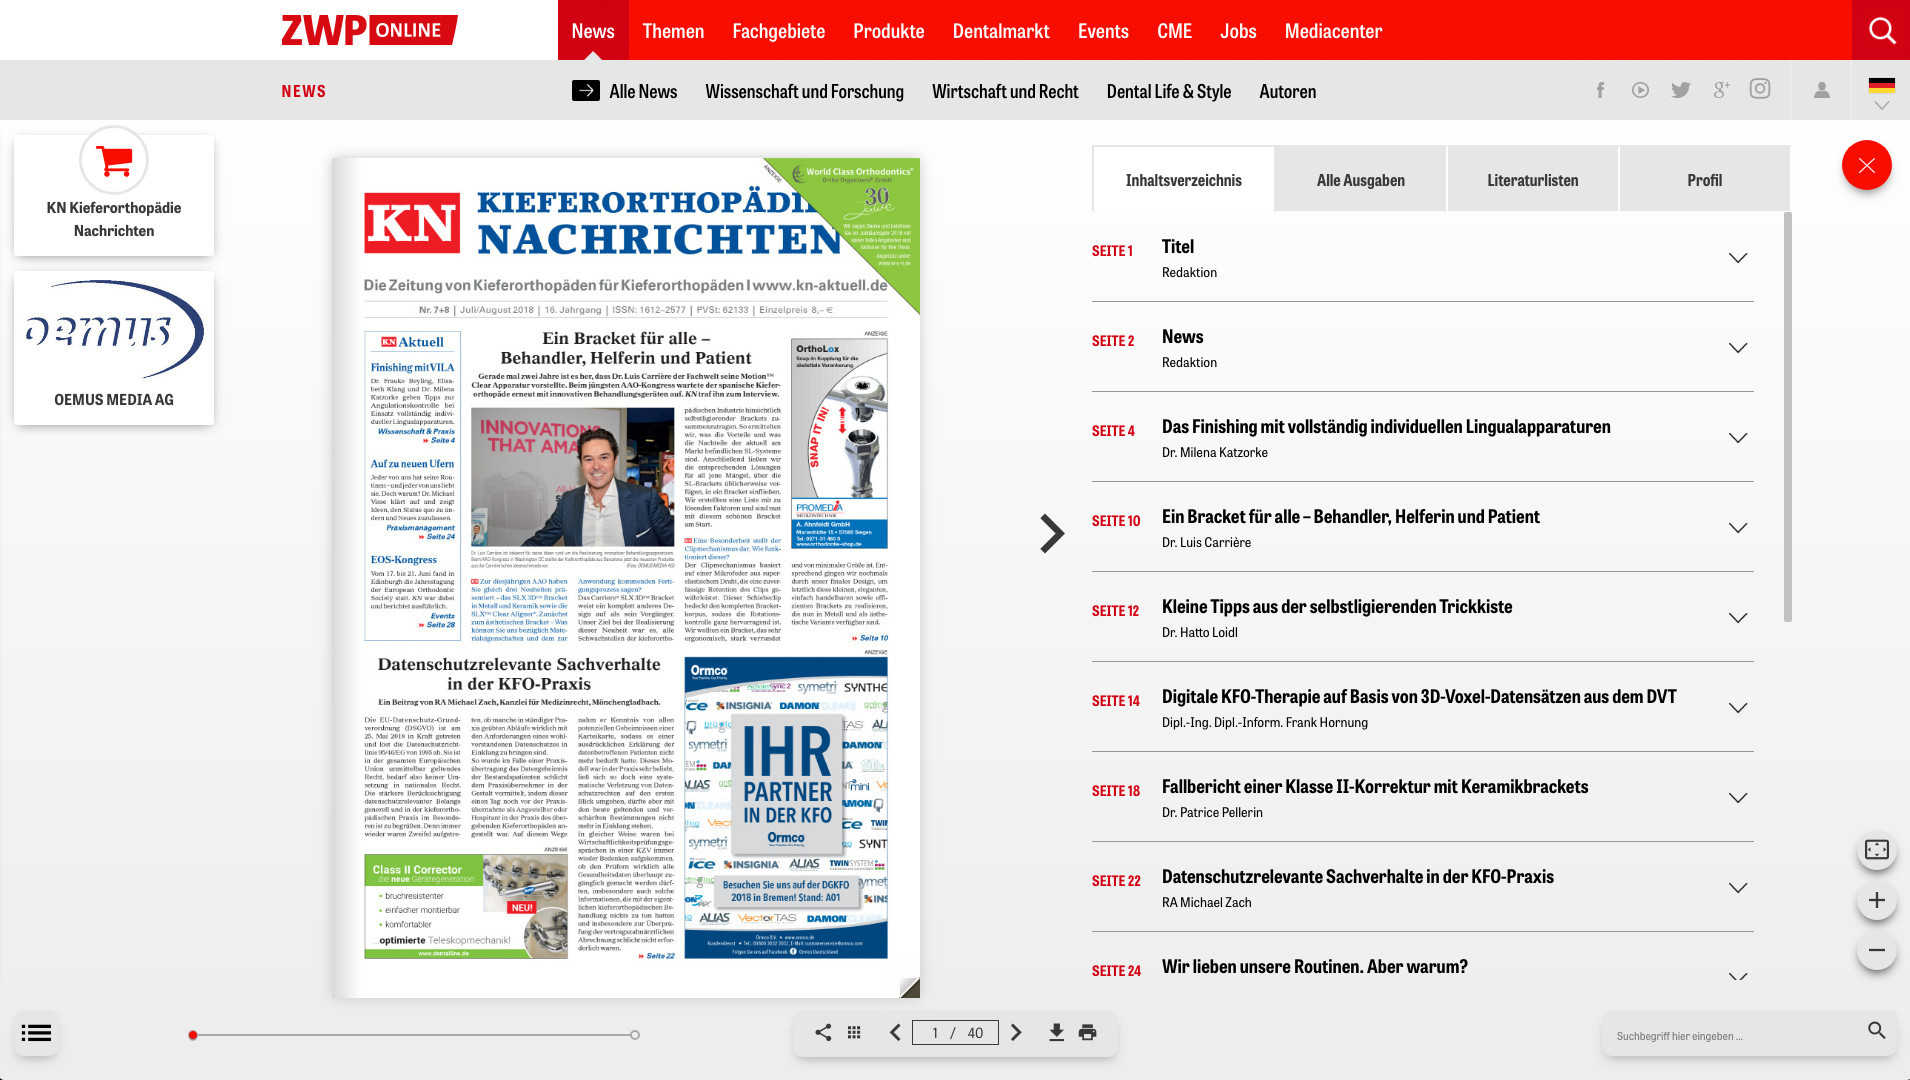Open the user account icon
Screen dimensions: 1910x1080
pos(1822,90)
